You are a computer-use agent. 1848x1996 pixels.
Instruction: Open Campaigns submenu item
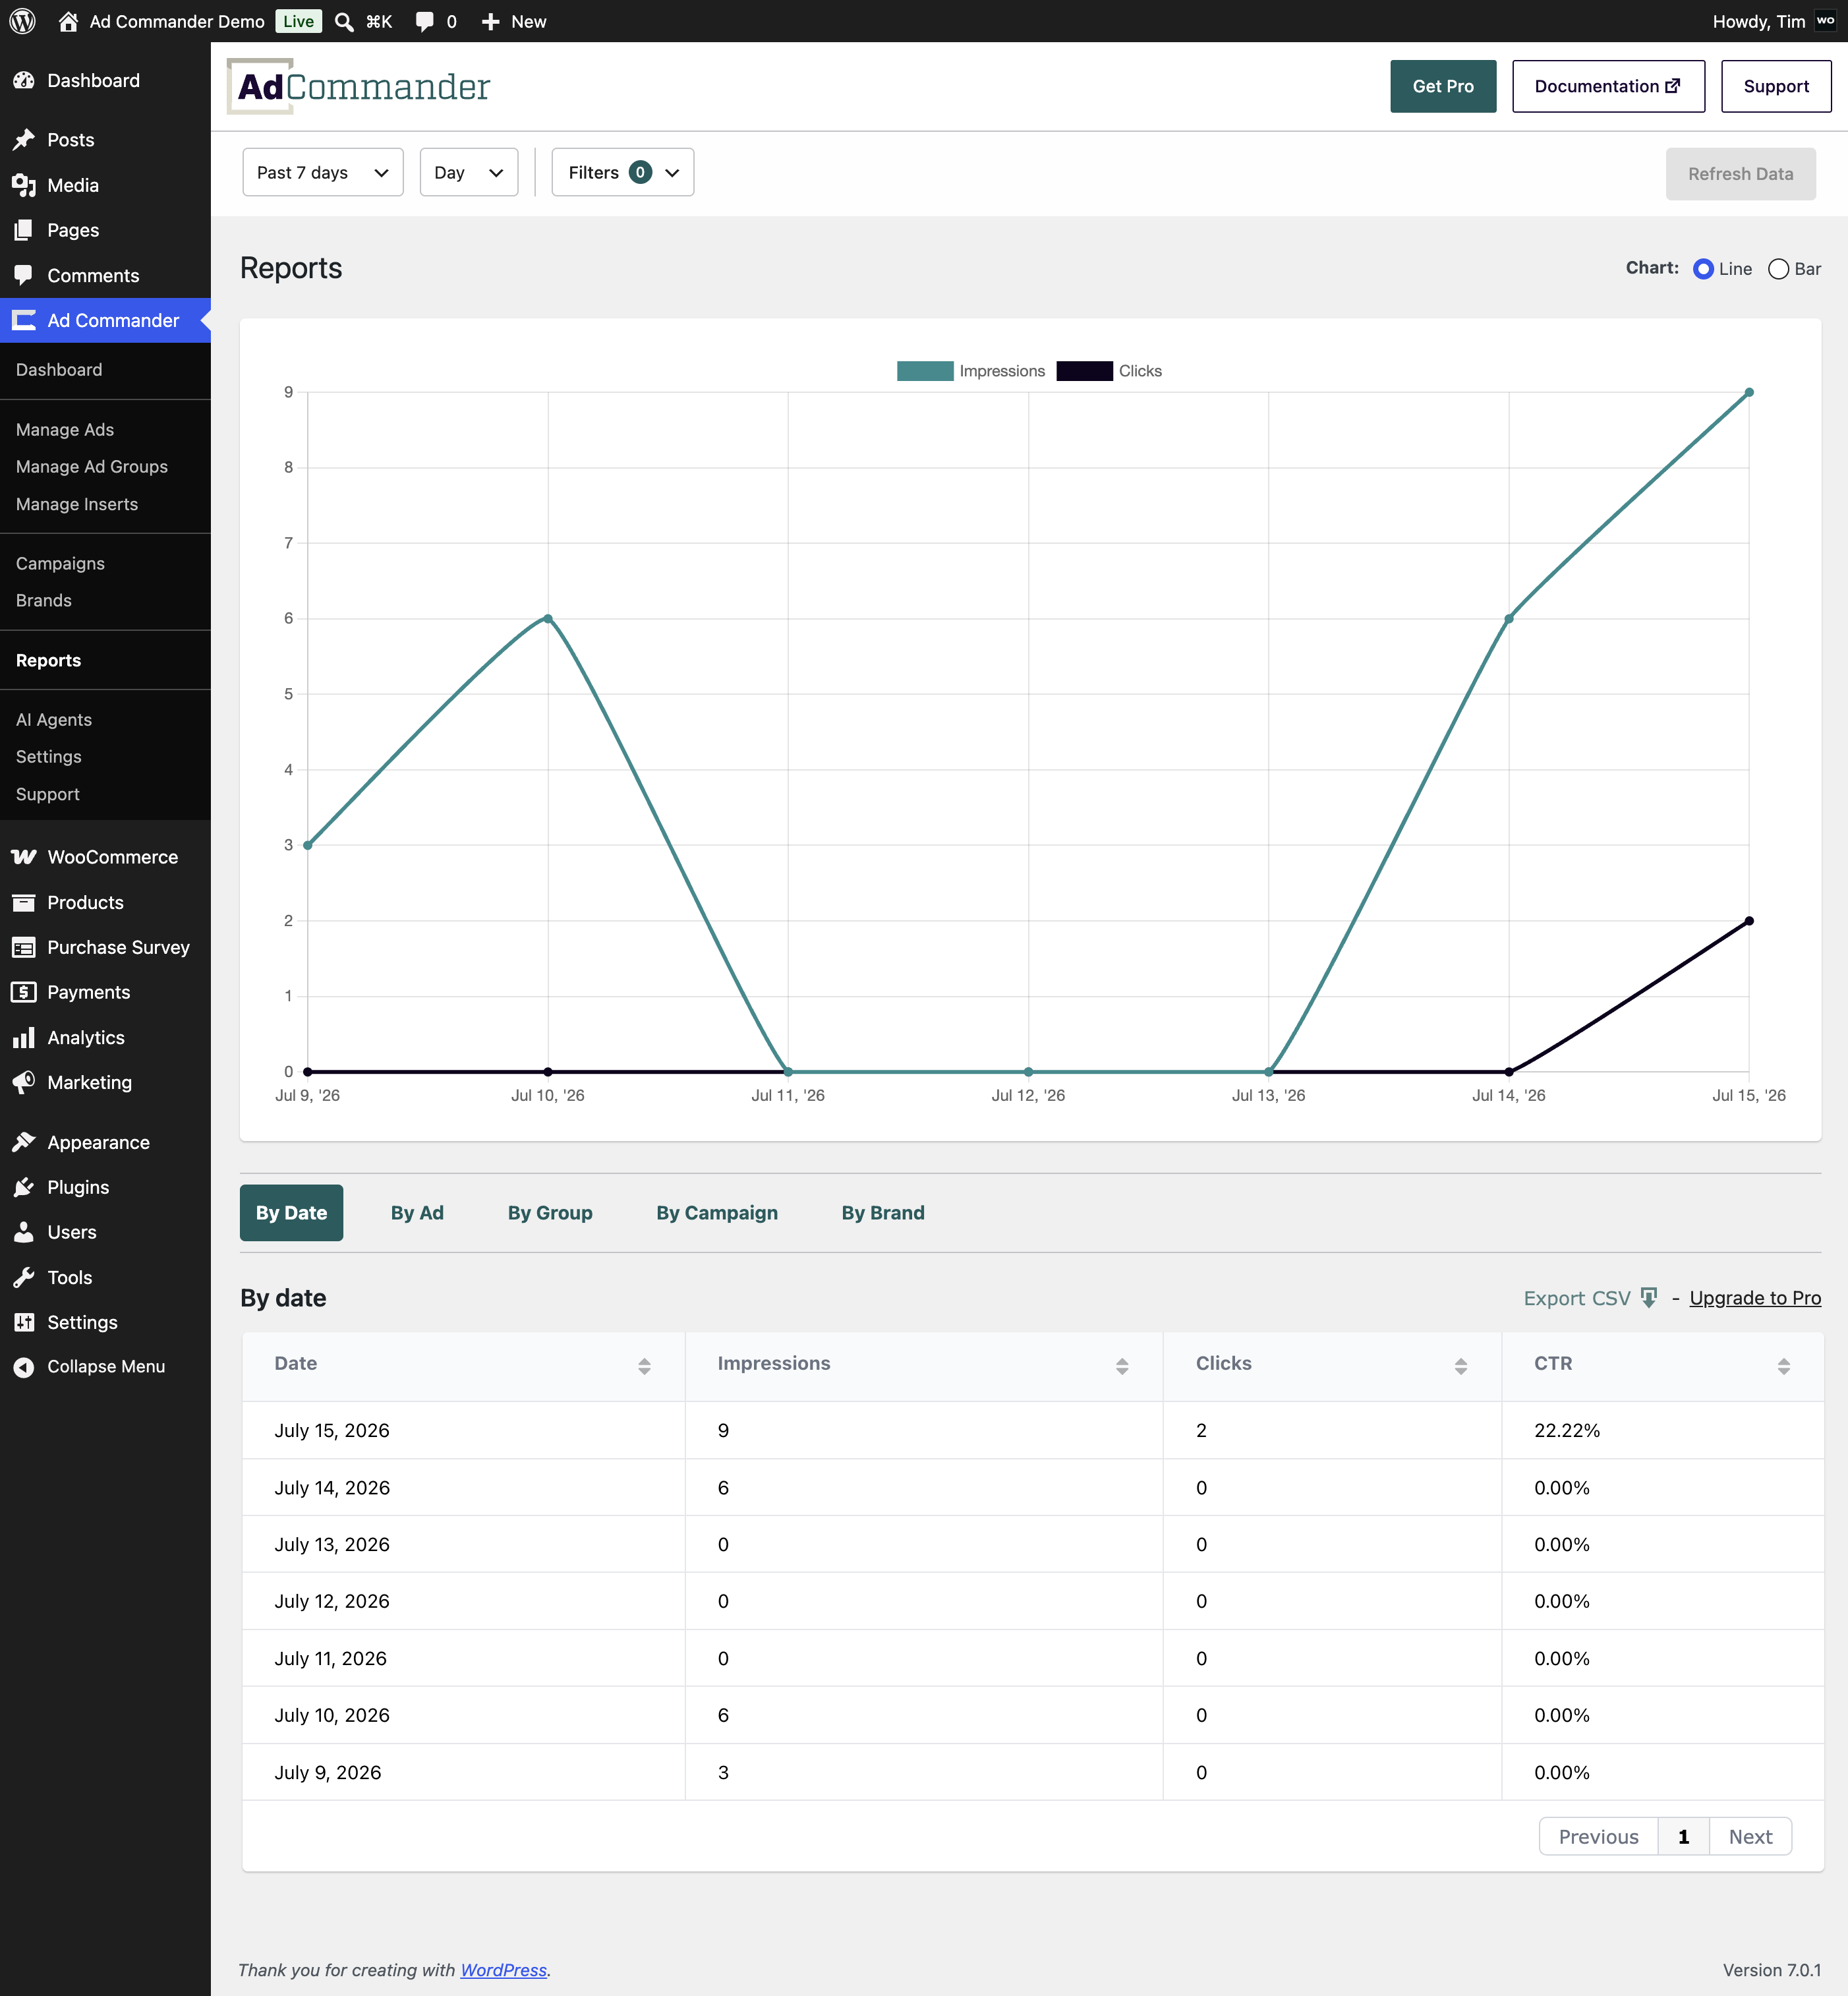60,563
